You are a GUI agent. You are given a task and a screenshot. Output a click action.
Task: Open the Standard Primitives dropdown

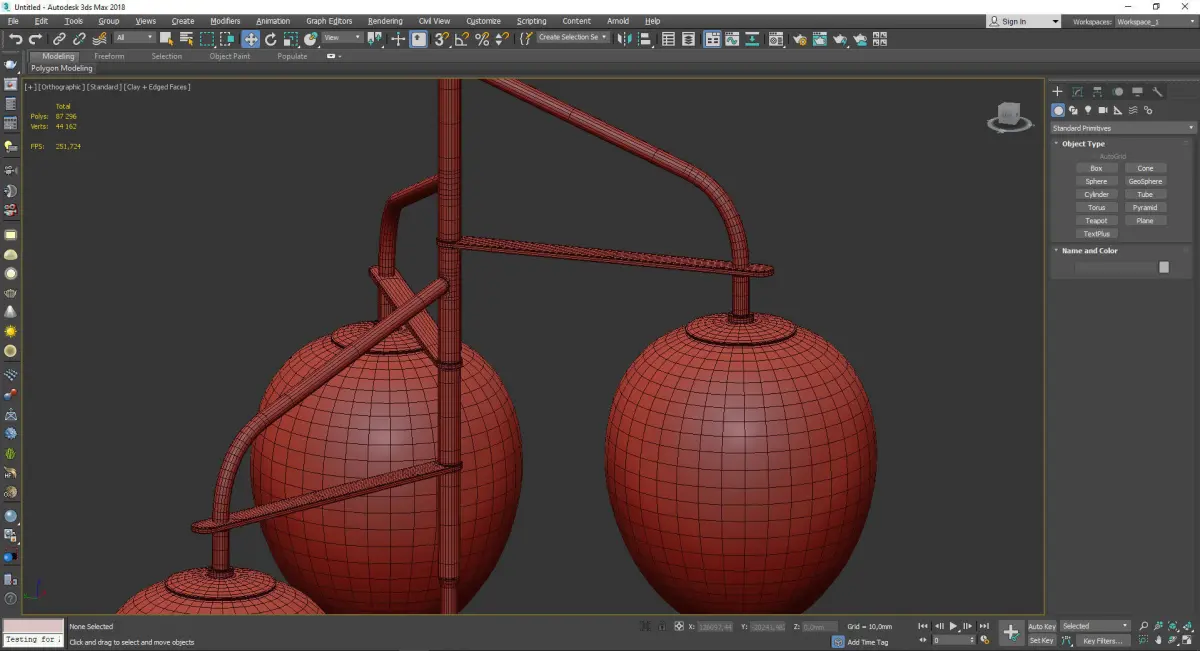(1122, 128)
